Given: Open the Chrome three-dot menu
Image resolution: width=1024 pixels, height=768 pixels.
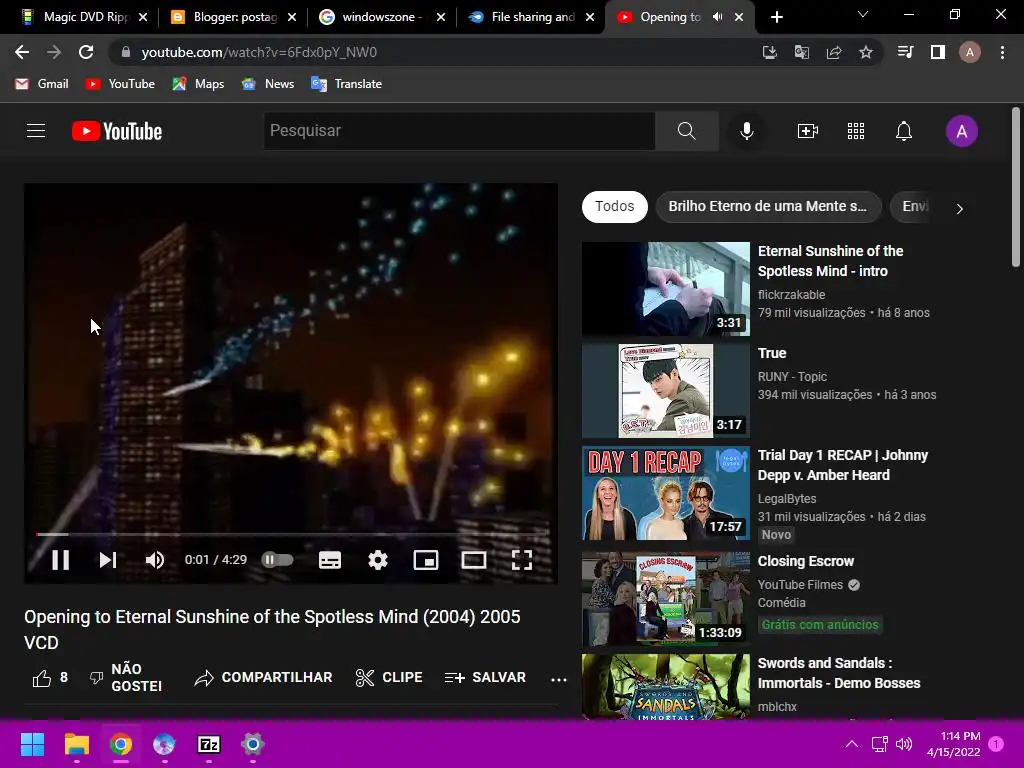Looking at the screenshot, I should (1002, 52).
